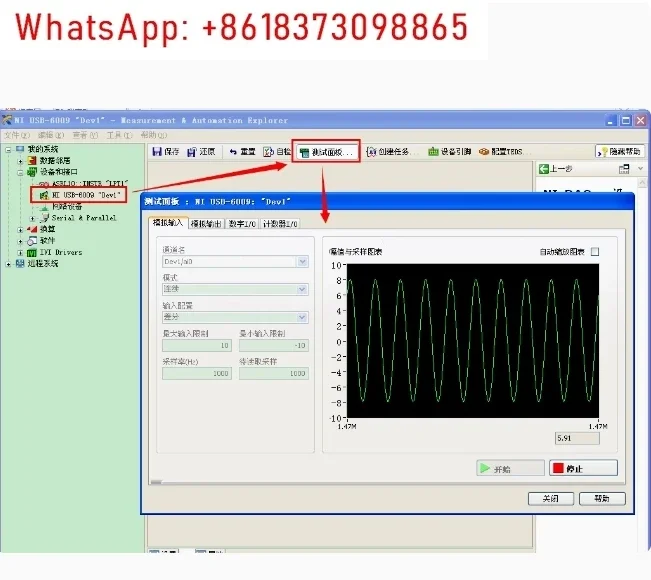Viewport: 651px width, 580px height.
Task: Collapse the 设备和接口 tree node
Action: point(20,172)
